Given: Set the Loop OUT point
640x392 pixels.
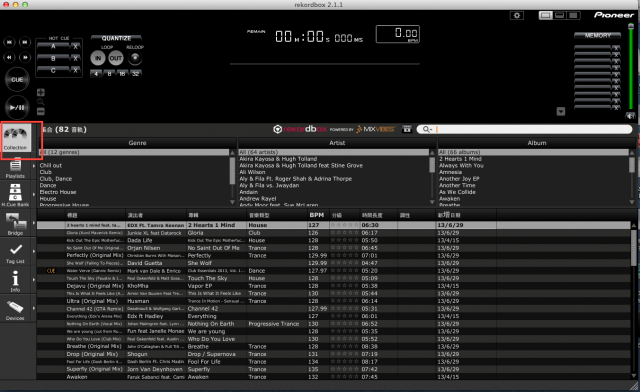Looking at the screenshot, I should tap(116, 58).
